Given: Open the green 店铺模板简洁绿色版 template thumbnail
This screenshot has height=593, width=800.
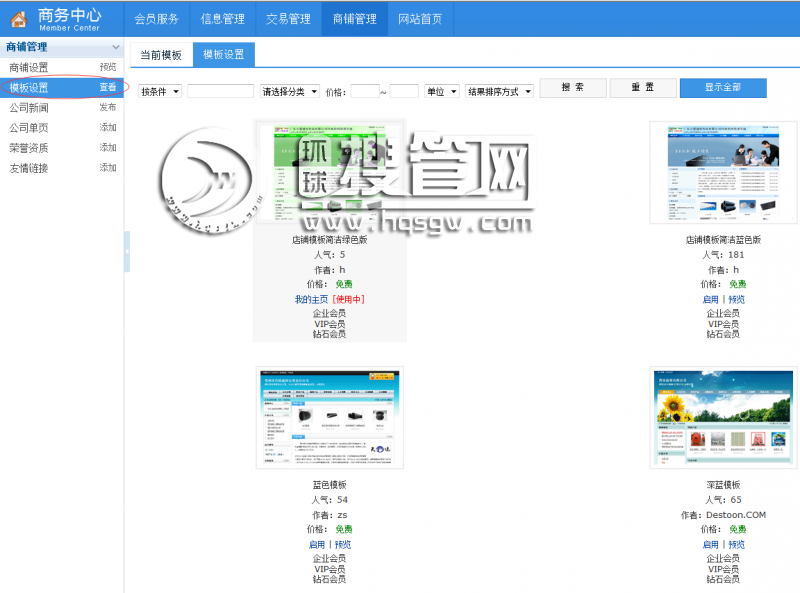Looking at the screenshot, I should pos(330,175).
